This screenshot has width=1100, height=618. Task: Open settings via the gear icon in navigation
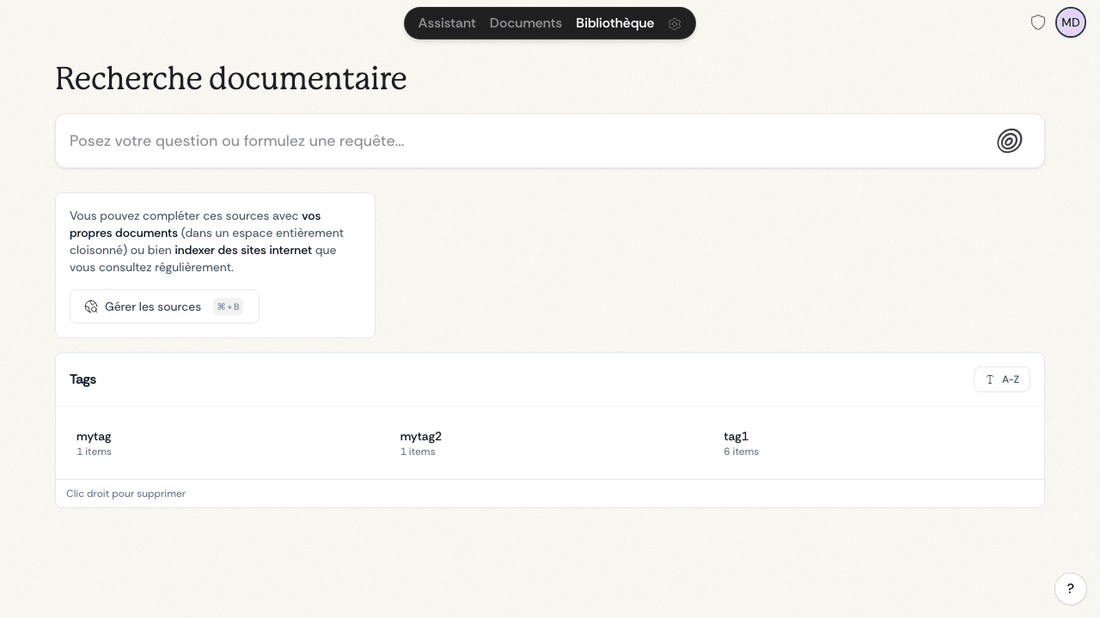click(x=675, y=22)
